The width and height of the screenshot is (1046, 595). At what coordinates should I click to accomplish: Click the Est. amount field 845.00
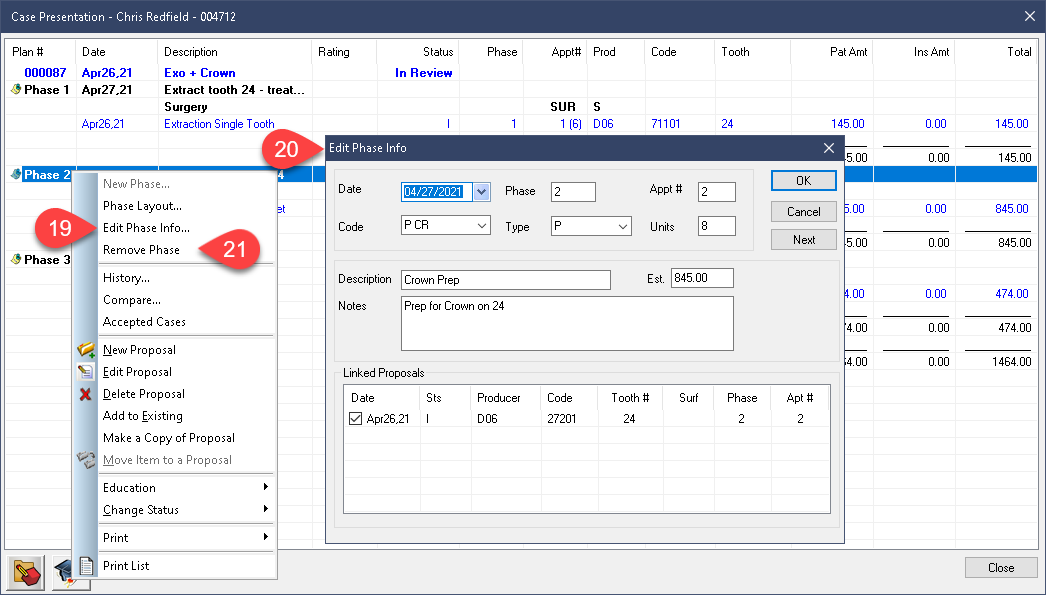coord(702,278)
